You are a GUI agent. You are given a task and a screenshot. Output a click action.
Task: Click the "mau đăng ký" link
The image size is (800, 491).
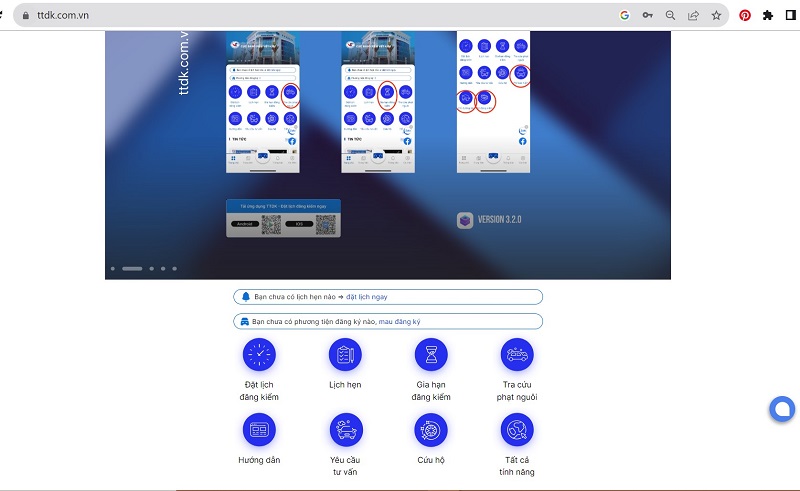[399, 322]
